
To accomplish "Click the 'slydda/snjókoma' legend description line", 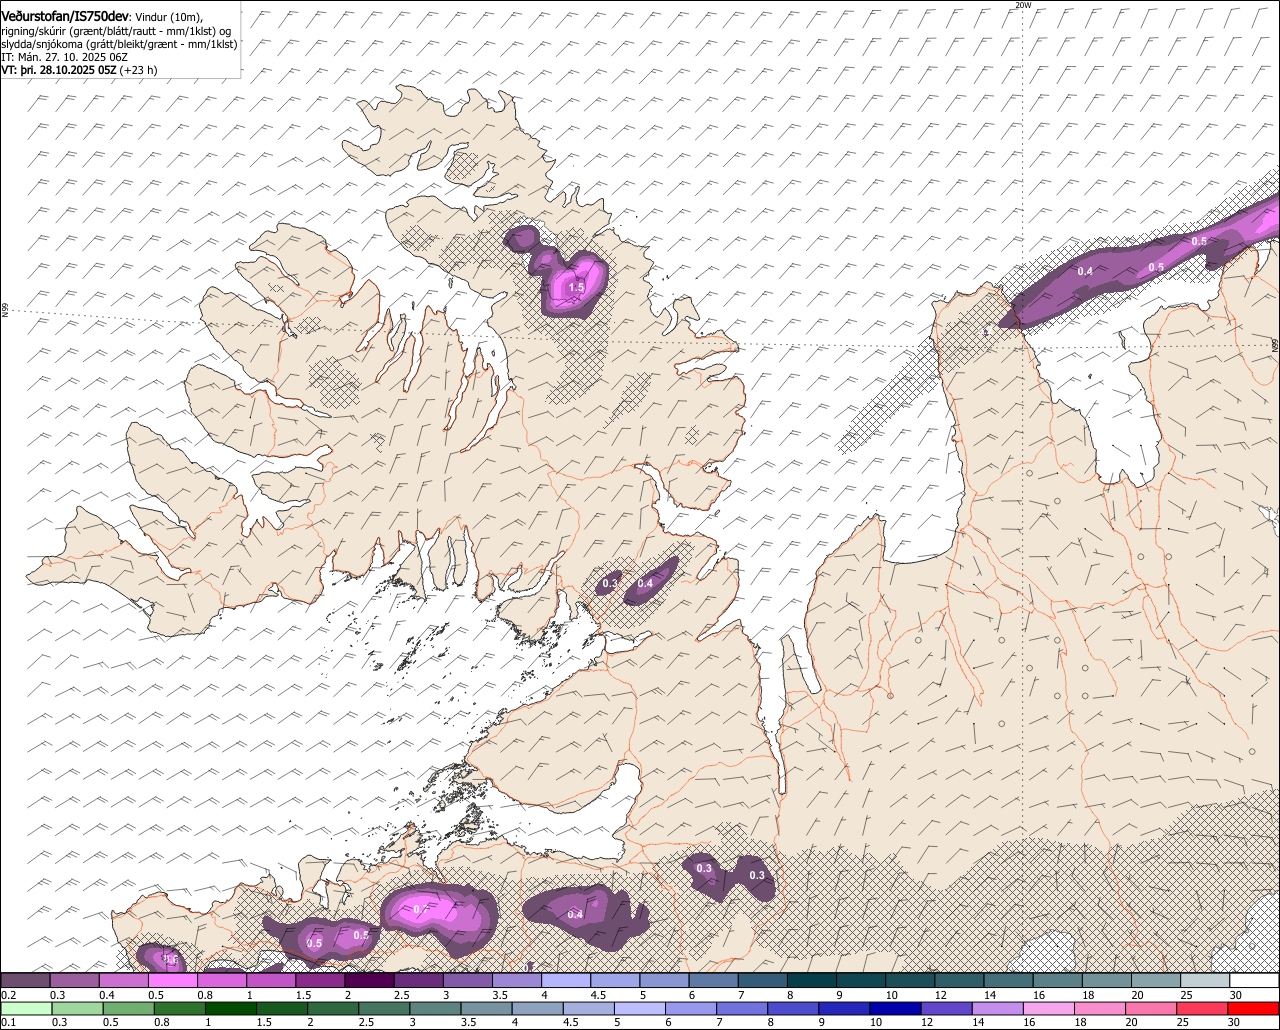I will pyautogui.click(x=119, y=44).
